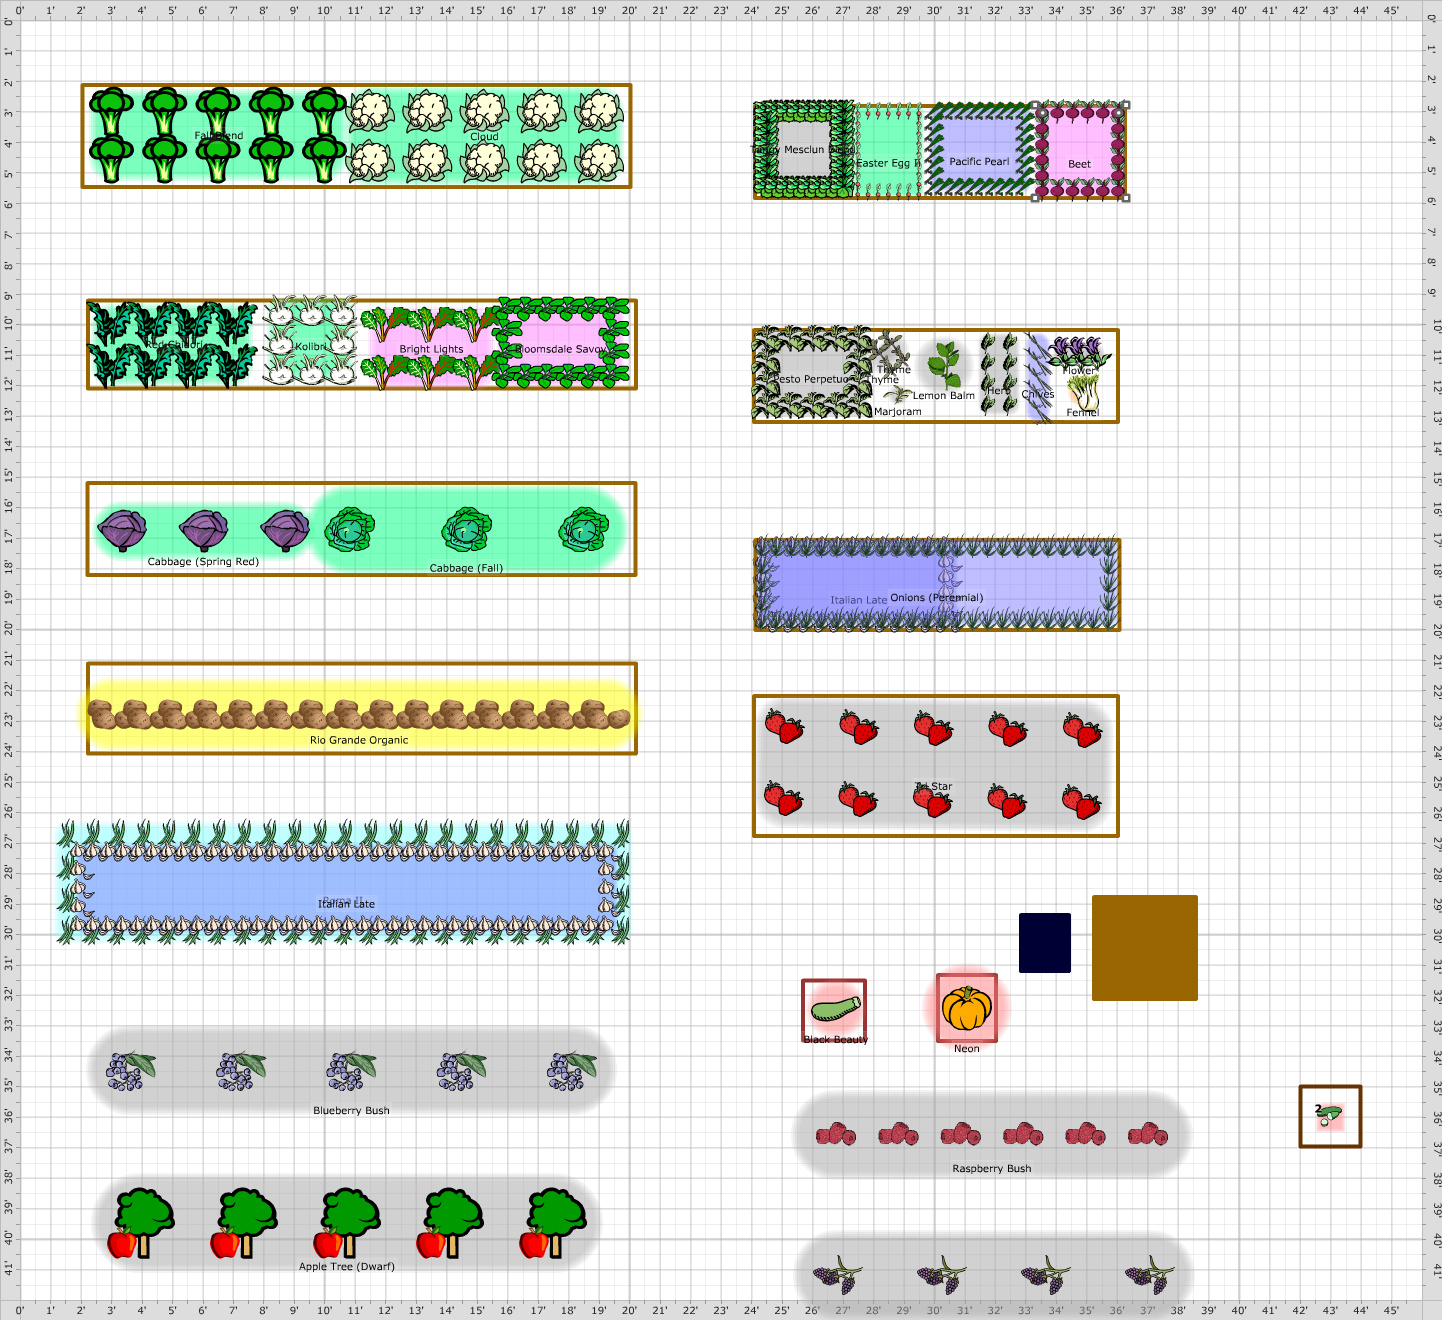Pick the top-right cauliflower in the Cloud planting
The image size is (1442, 1320).
(x=600, y=111)
